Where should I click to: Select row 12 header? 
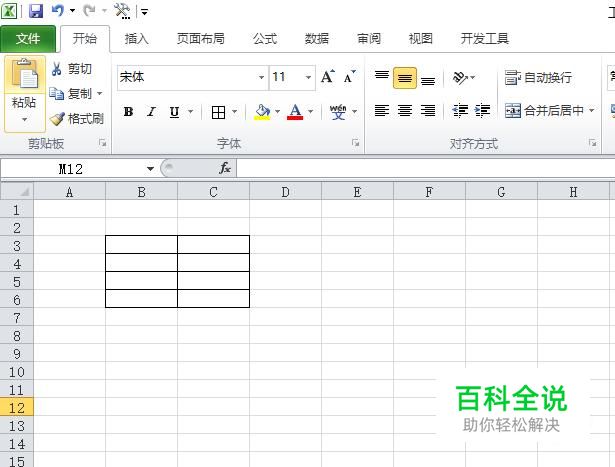[16, 407]
